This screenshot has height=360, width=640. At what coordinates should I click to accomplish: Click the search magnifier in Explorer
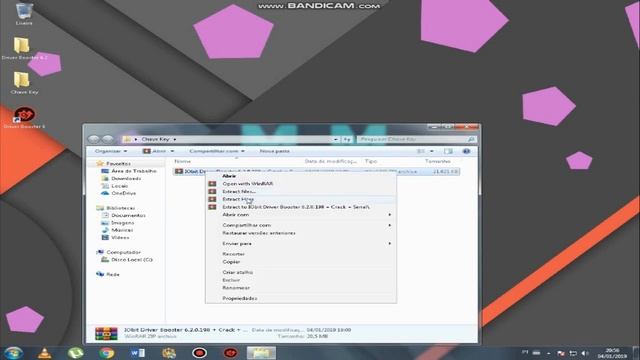[x=471, y=139]
